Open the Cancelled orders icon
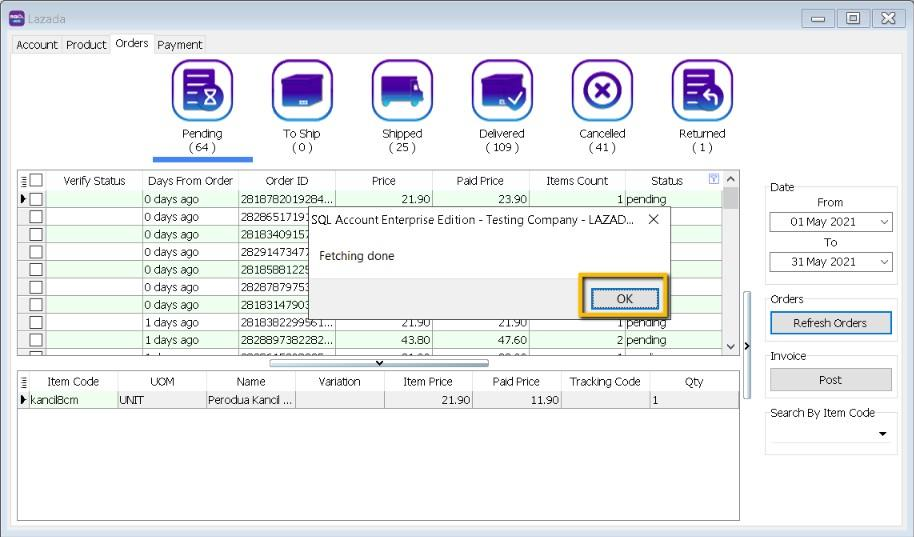Image resolution: width=914 pixels, height=537 pixels. tap(602, 91)
